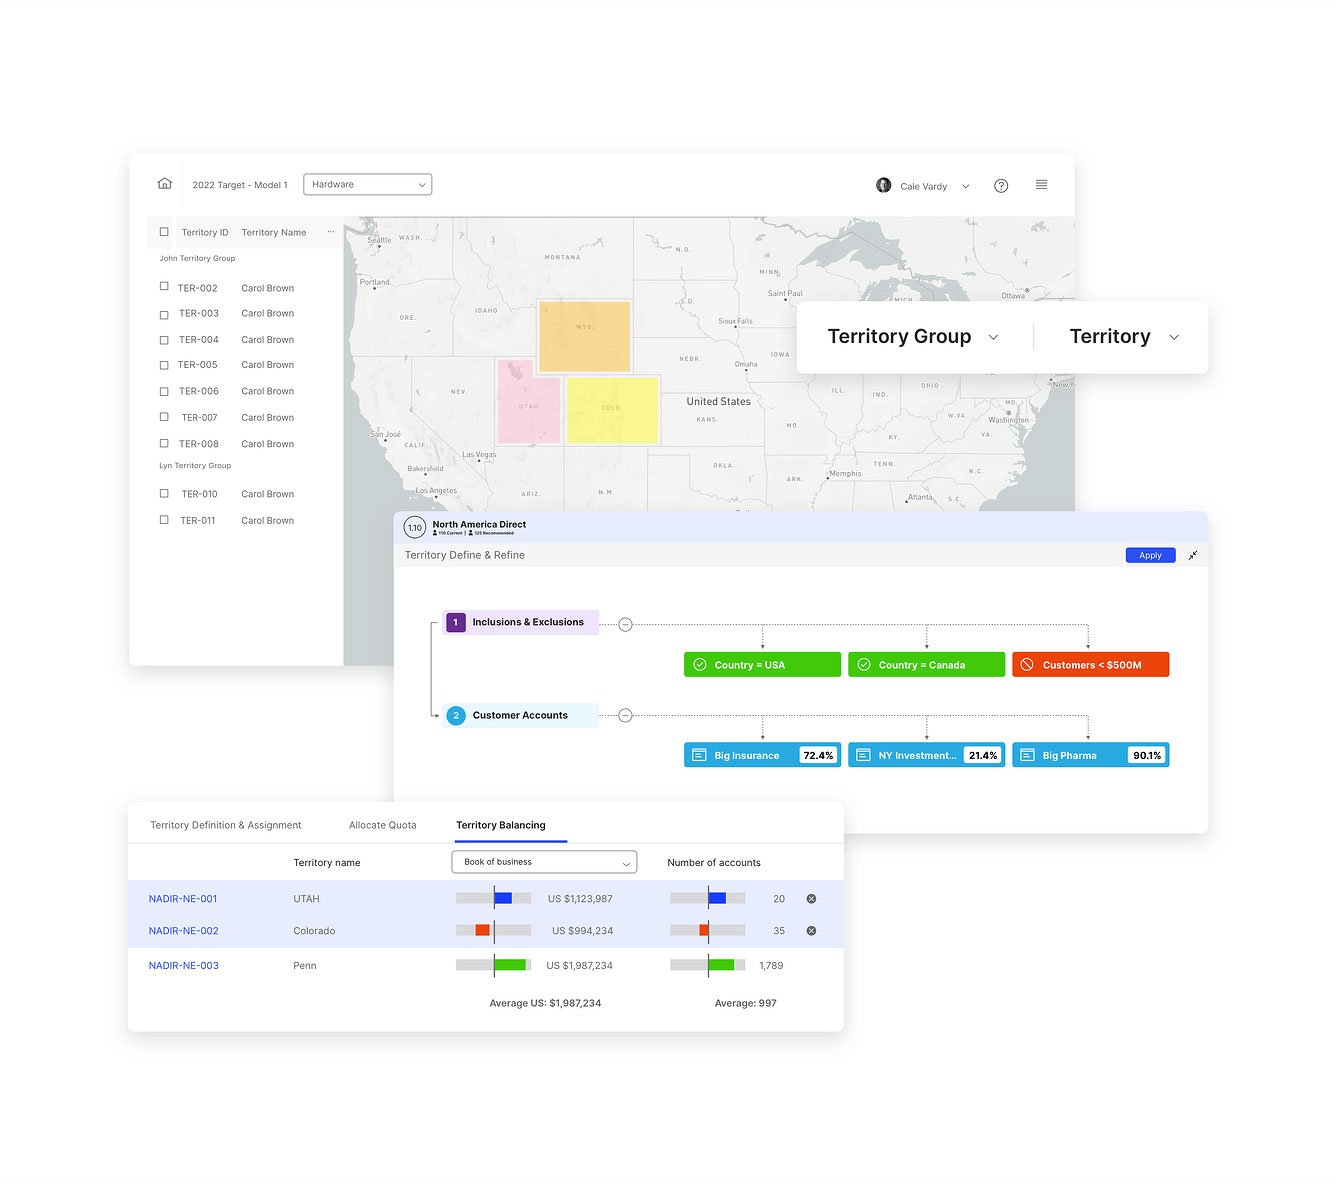Click the Big Insurance account chip icon
1335x1184 pixels.
point(700,755)
